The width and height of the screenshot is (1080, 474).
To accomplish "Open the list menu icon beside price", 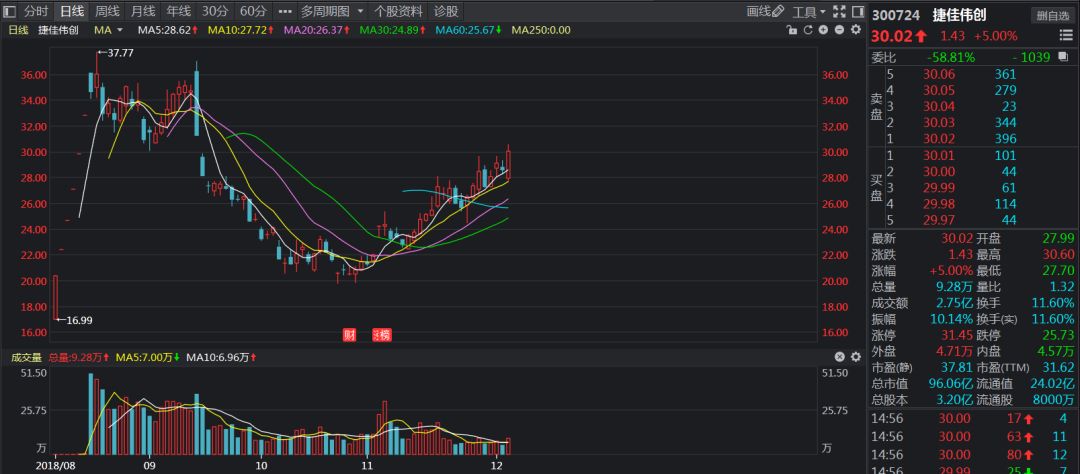I will point(1068,36).
